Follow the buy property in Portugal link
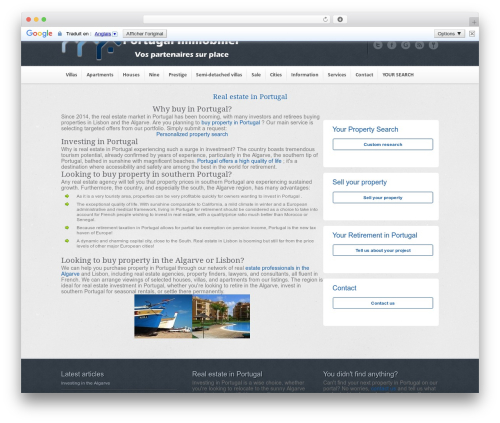500x423 pixels. coord(231,122)
